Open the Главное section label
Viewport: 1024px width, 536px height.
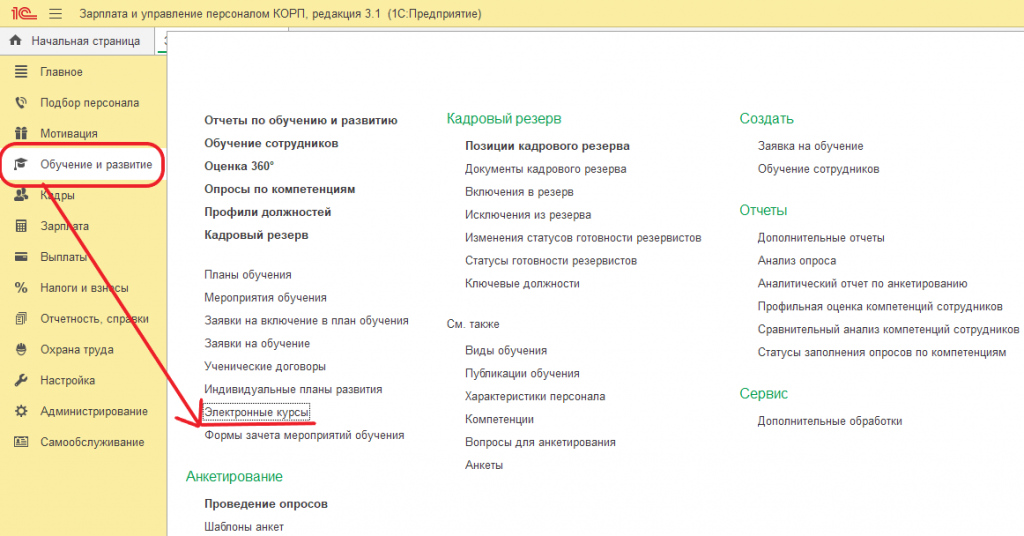pos(61,72)
